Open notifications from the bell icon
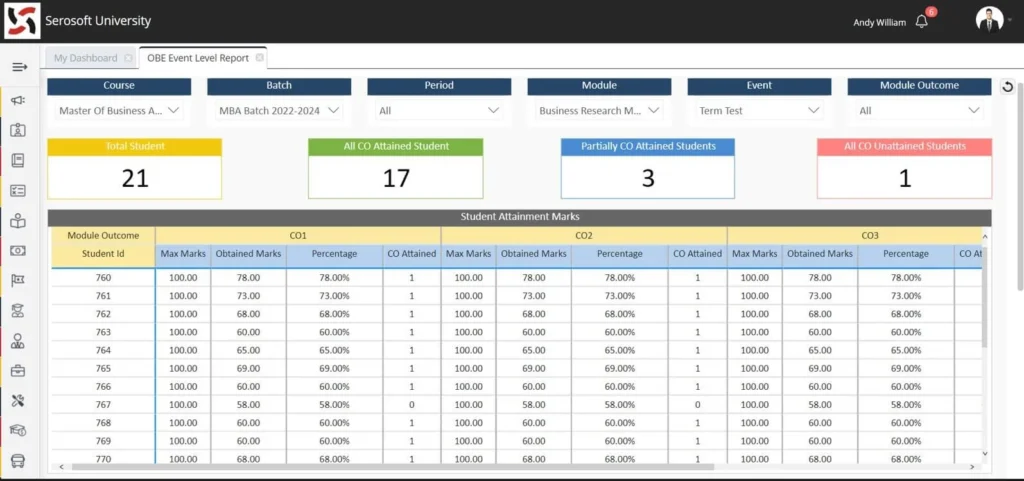Image resolution: width=1024 pixels, height=481 pixels. pos(922,21)
